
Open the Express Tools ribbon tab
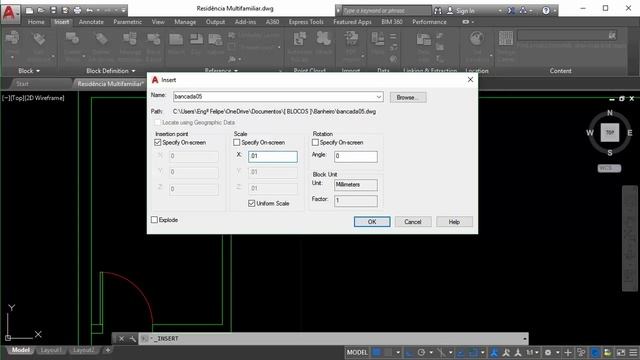pyautogui.click(x=306, y=22)
